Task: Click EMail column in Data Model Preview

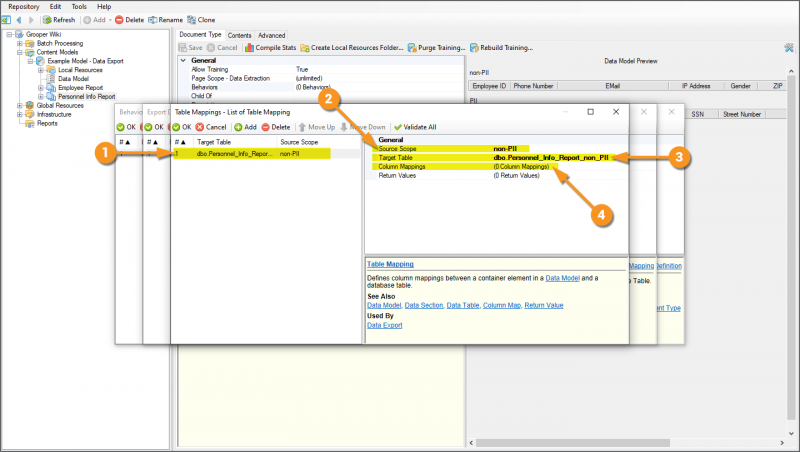Action: tap(613, 86)
